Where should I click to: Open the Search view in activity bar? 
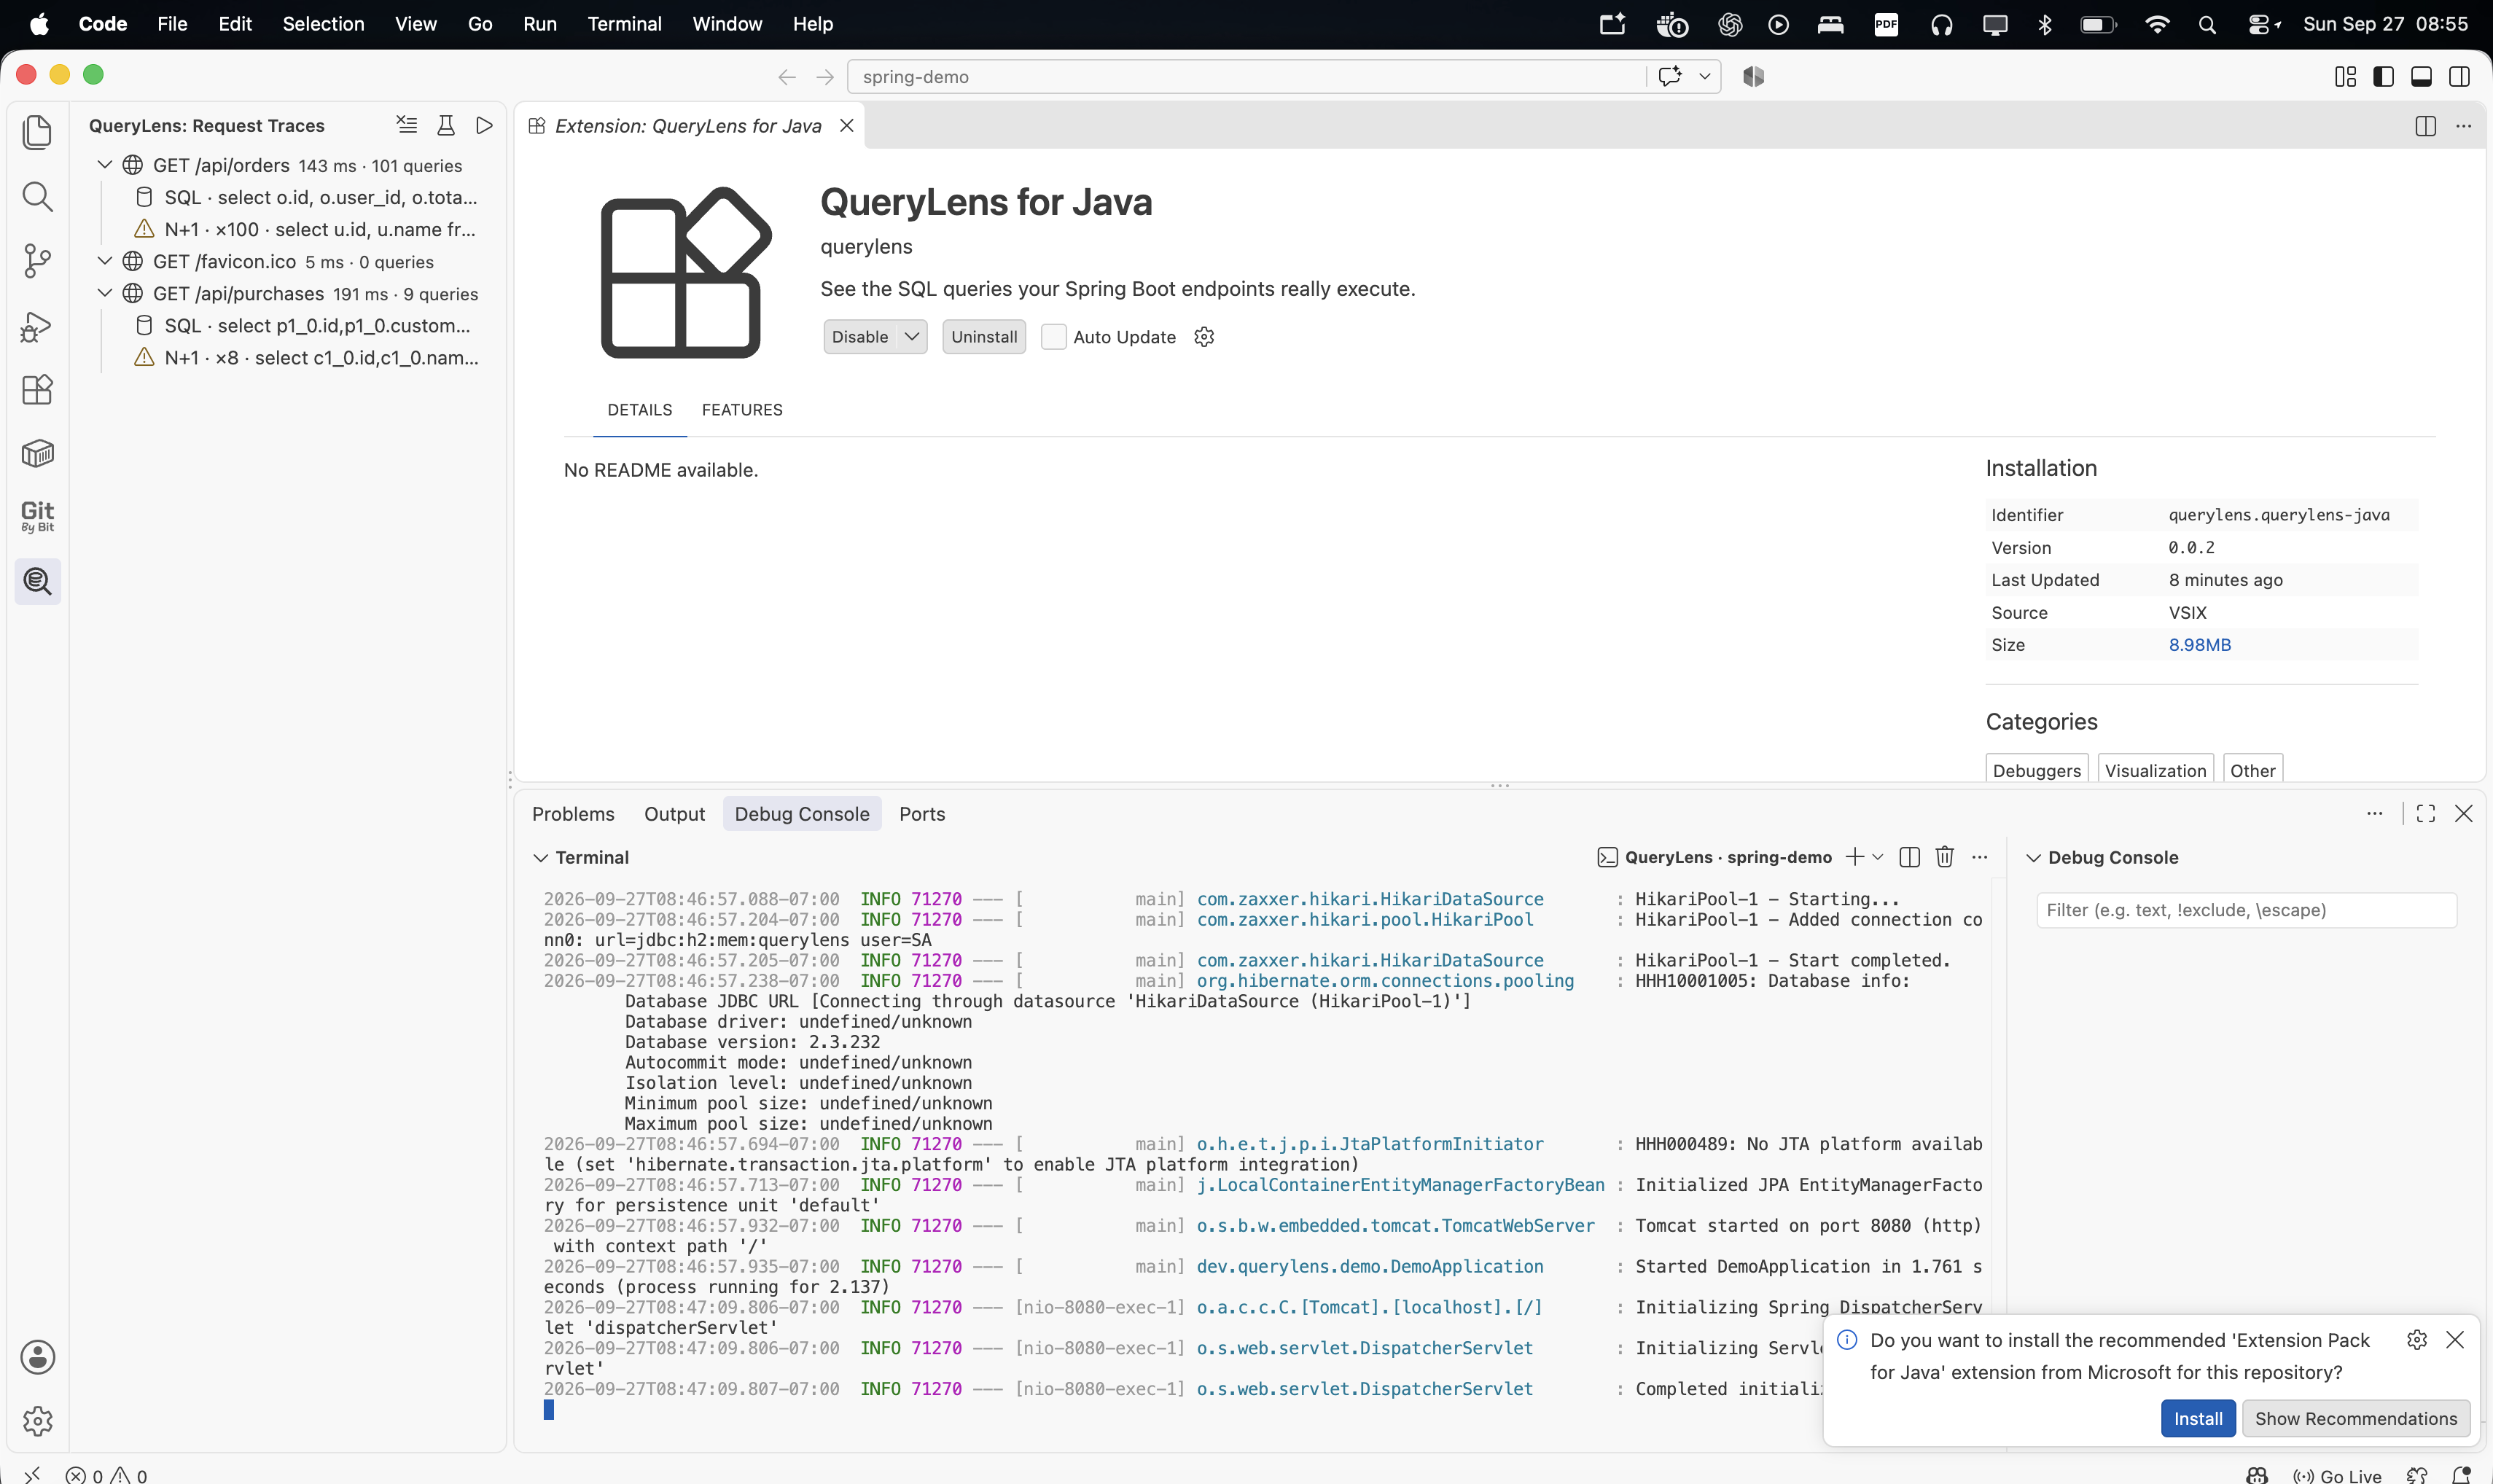tap(37, 196)
